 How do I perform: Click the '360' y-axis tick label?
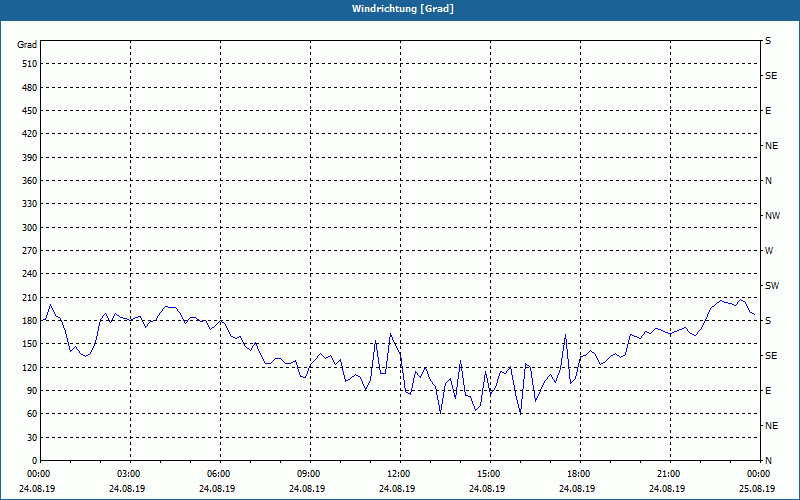pyautogui.click(x=30, y=181)
